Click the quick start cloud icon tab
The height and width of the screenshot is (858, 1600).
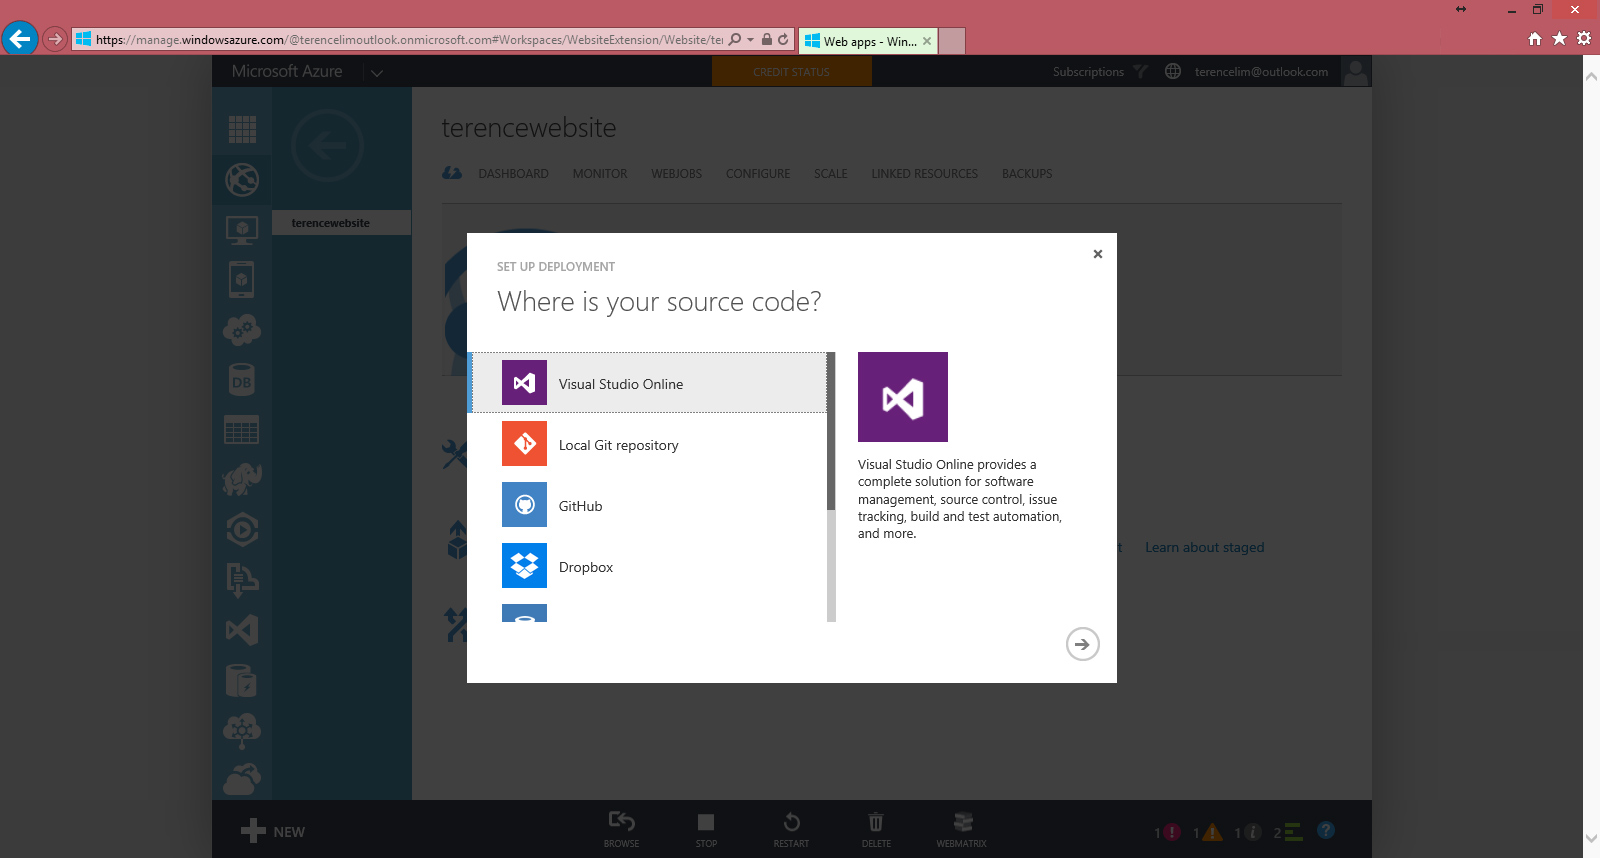click(x=452, y=173)
